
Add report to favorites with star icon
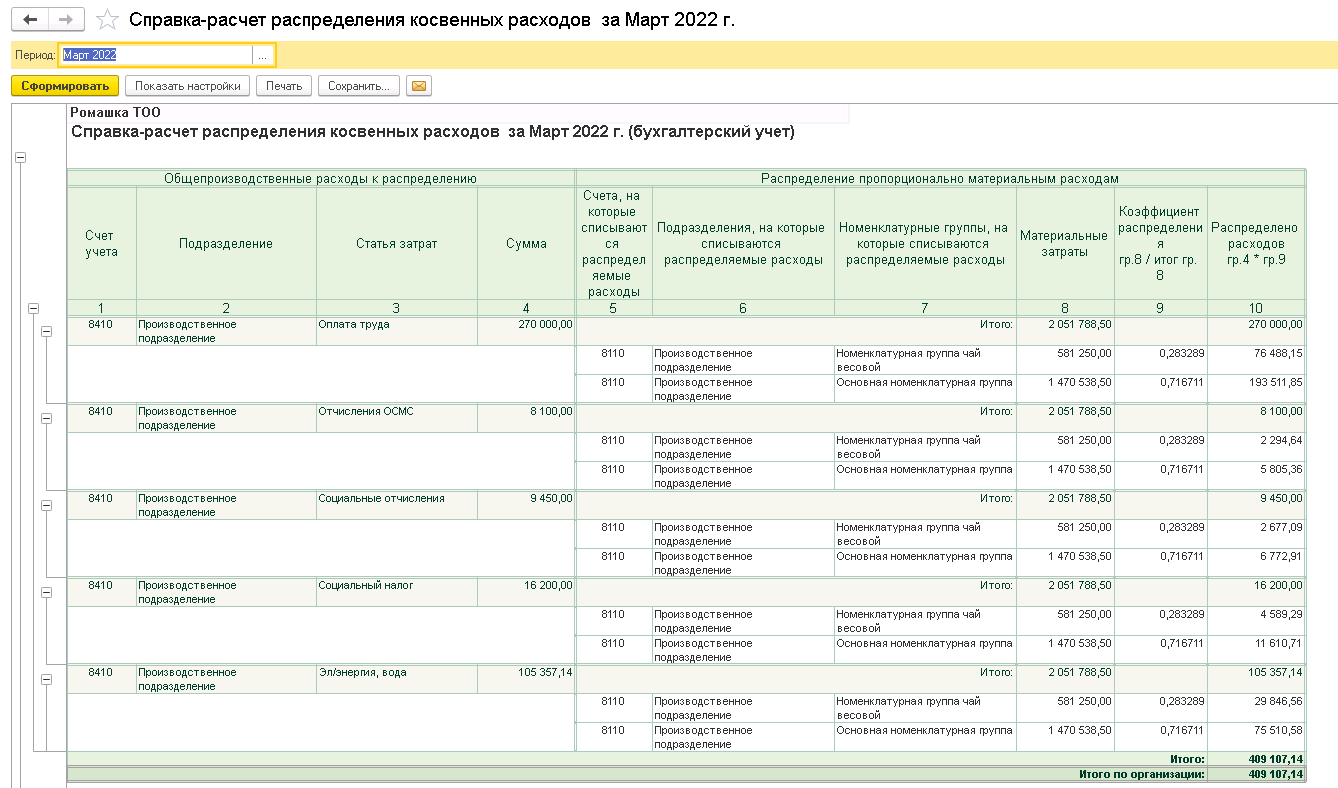coord(107,20)
